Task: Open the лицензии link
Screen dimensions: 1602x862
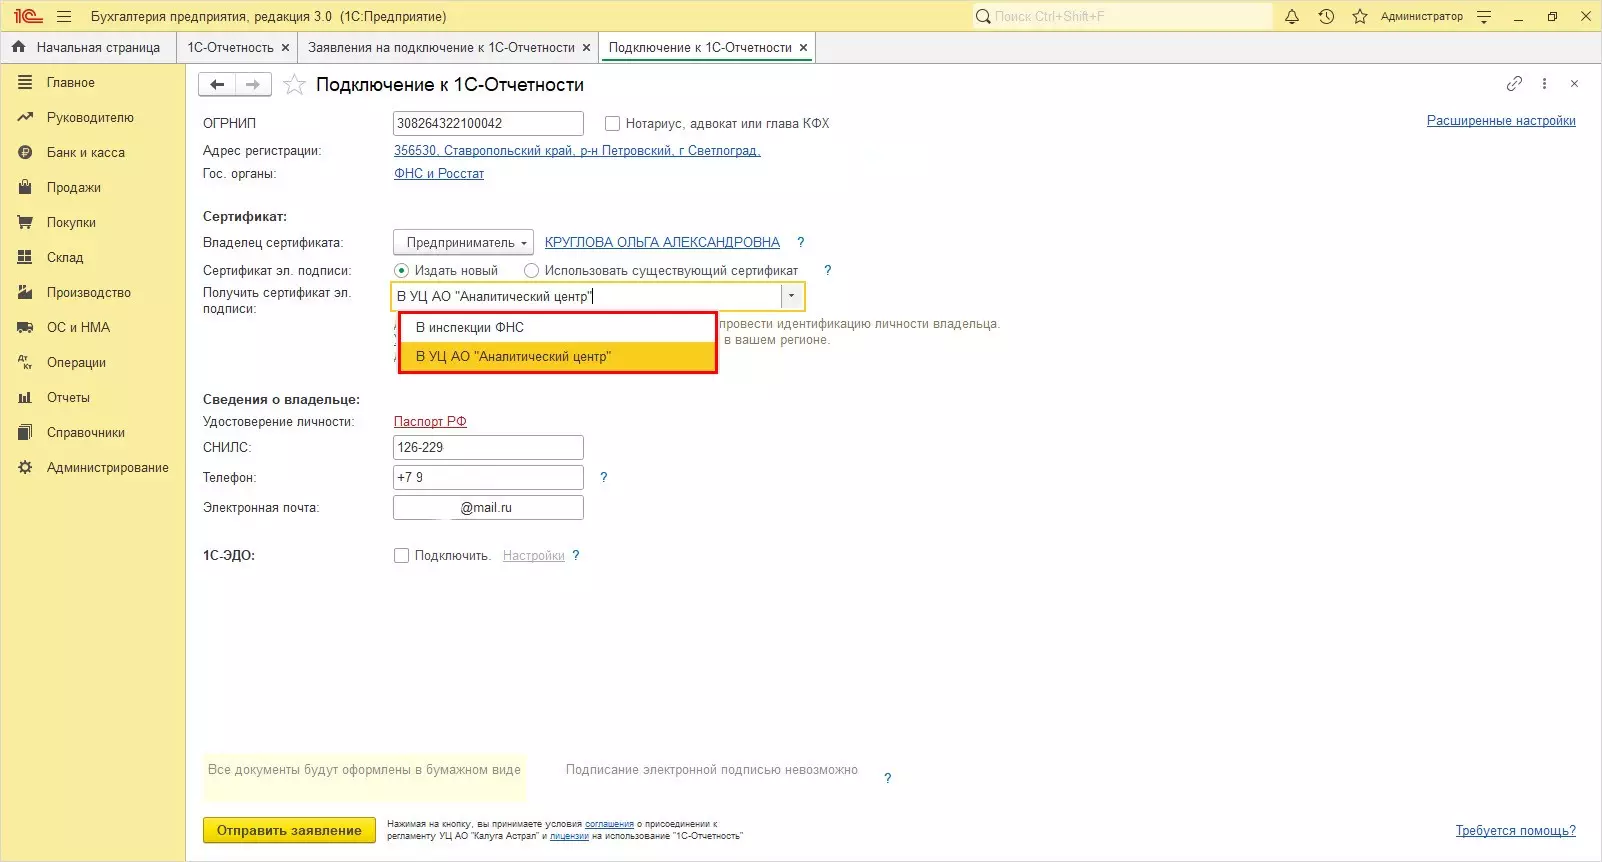Action: tap(569, 836)
